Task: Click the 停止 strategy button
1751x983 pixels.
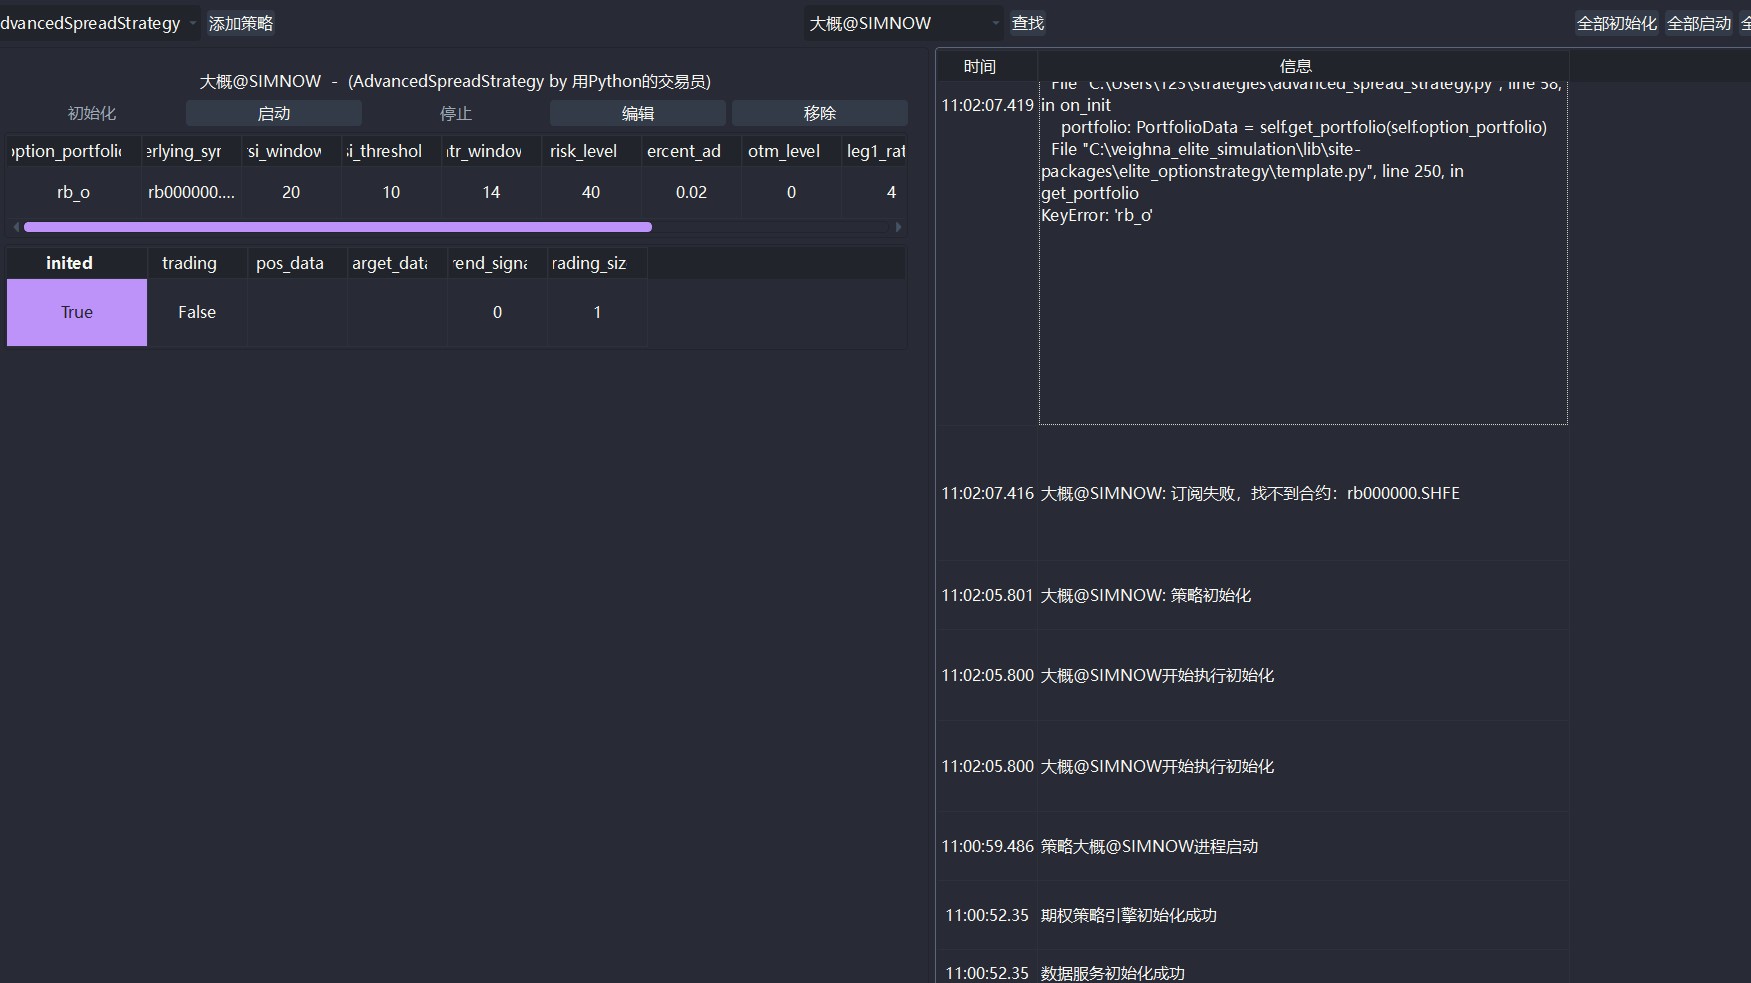Action: coord(456,113)
